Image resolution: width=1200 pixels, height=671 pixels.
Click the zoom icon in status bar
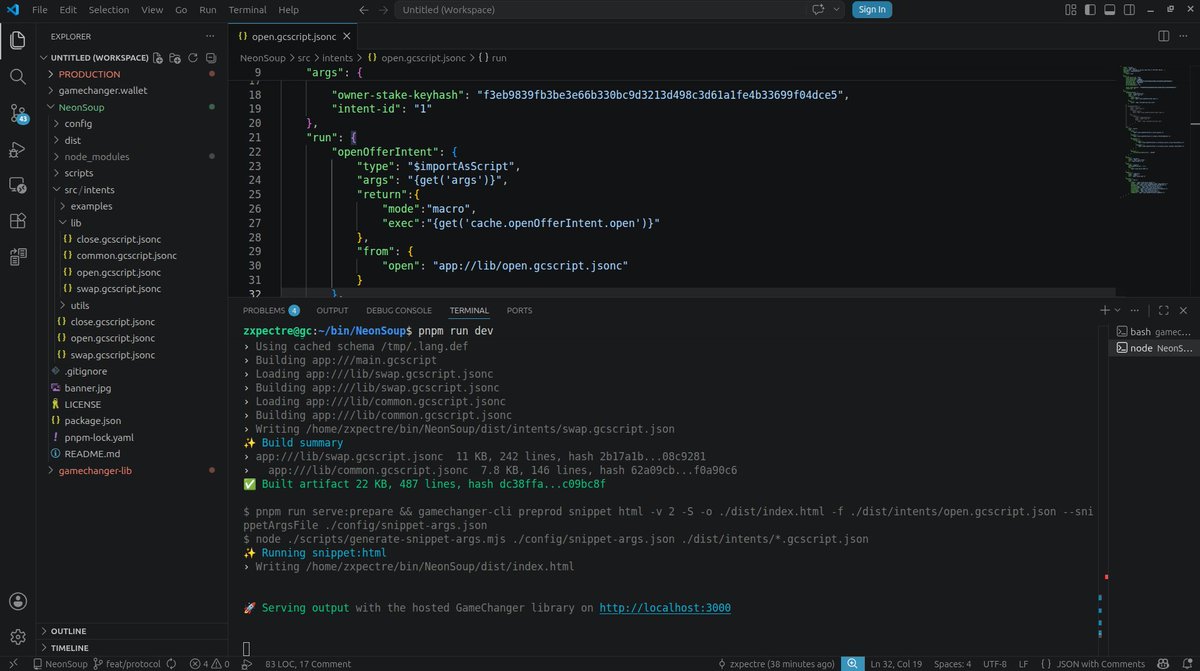pyautogui.click(x=852, y=664)
